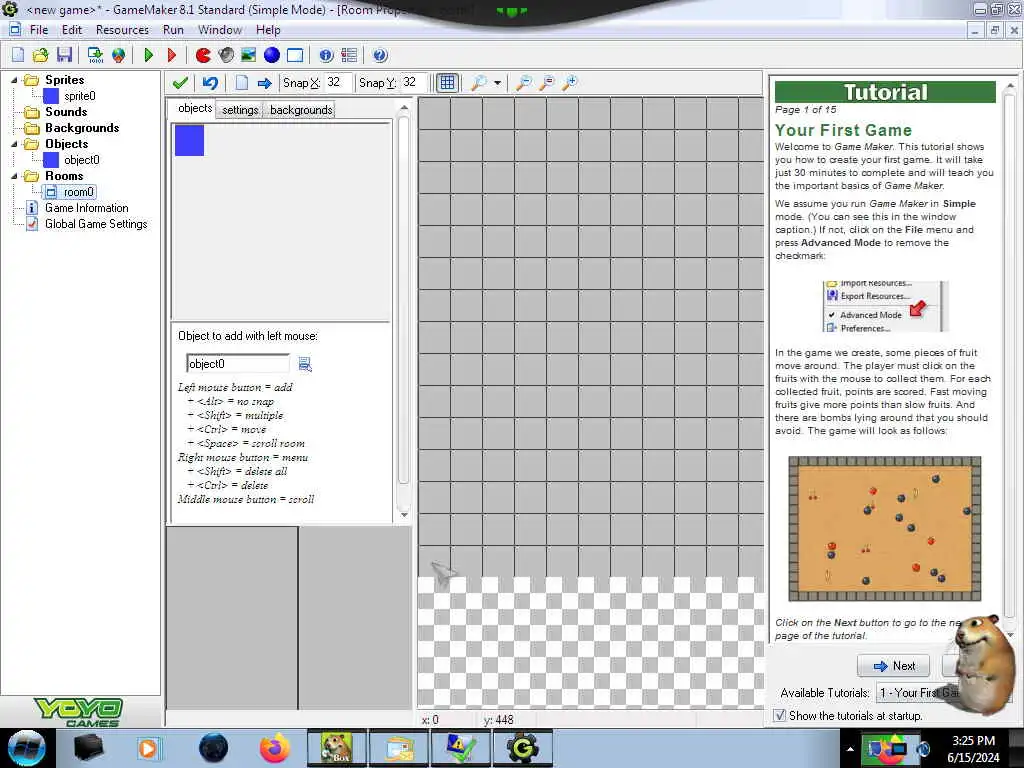Open Global Game Settings toolbar icon
Screen dimensions: 1024x768
click(x=349, y=56)
